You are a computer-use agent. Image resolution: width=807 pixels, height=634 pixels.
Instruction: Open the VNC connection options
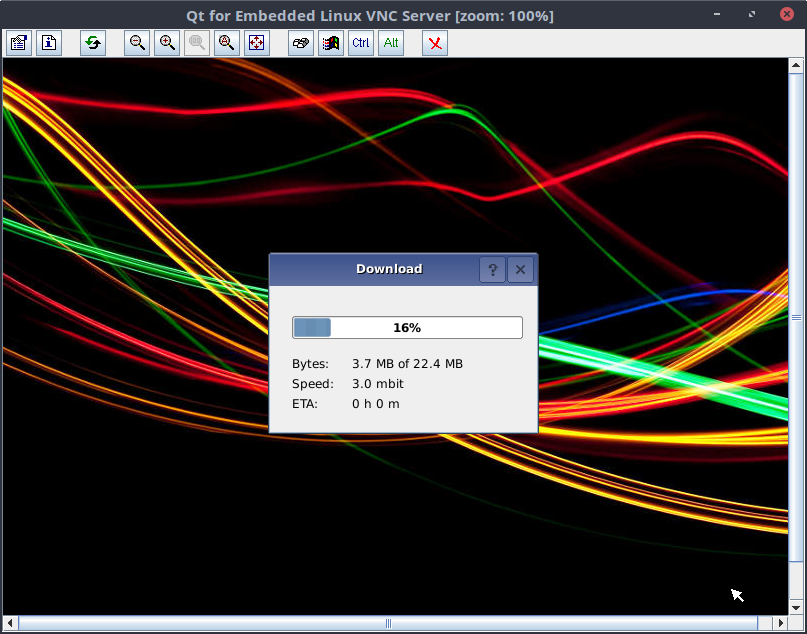click(x=19, y=43)
